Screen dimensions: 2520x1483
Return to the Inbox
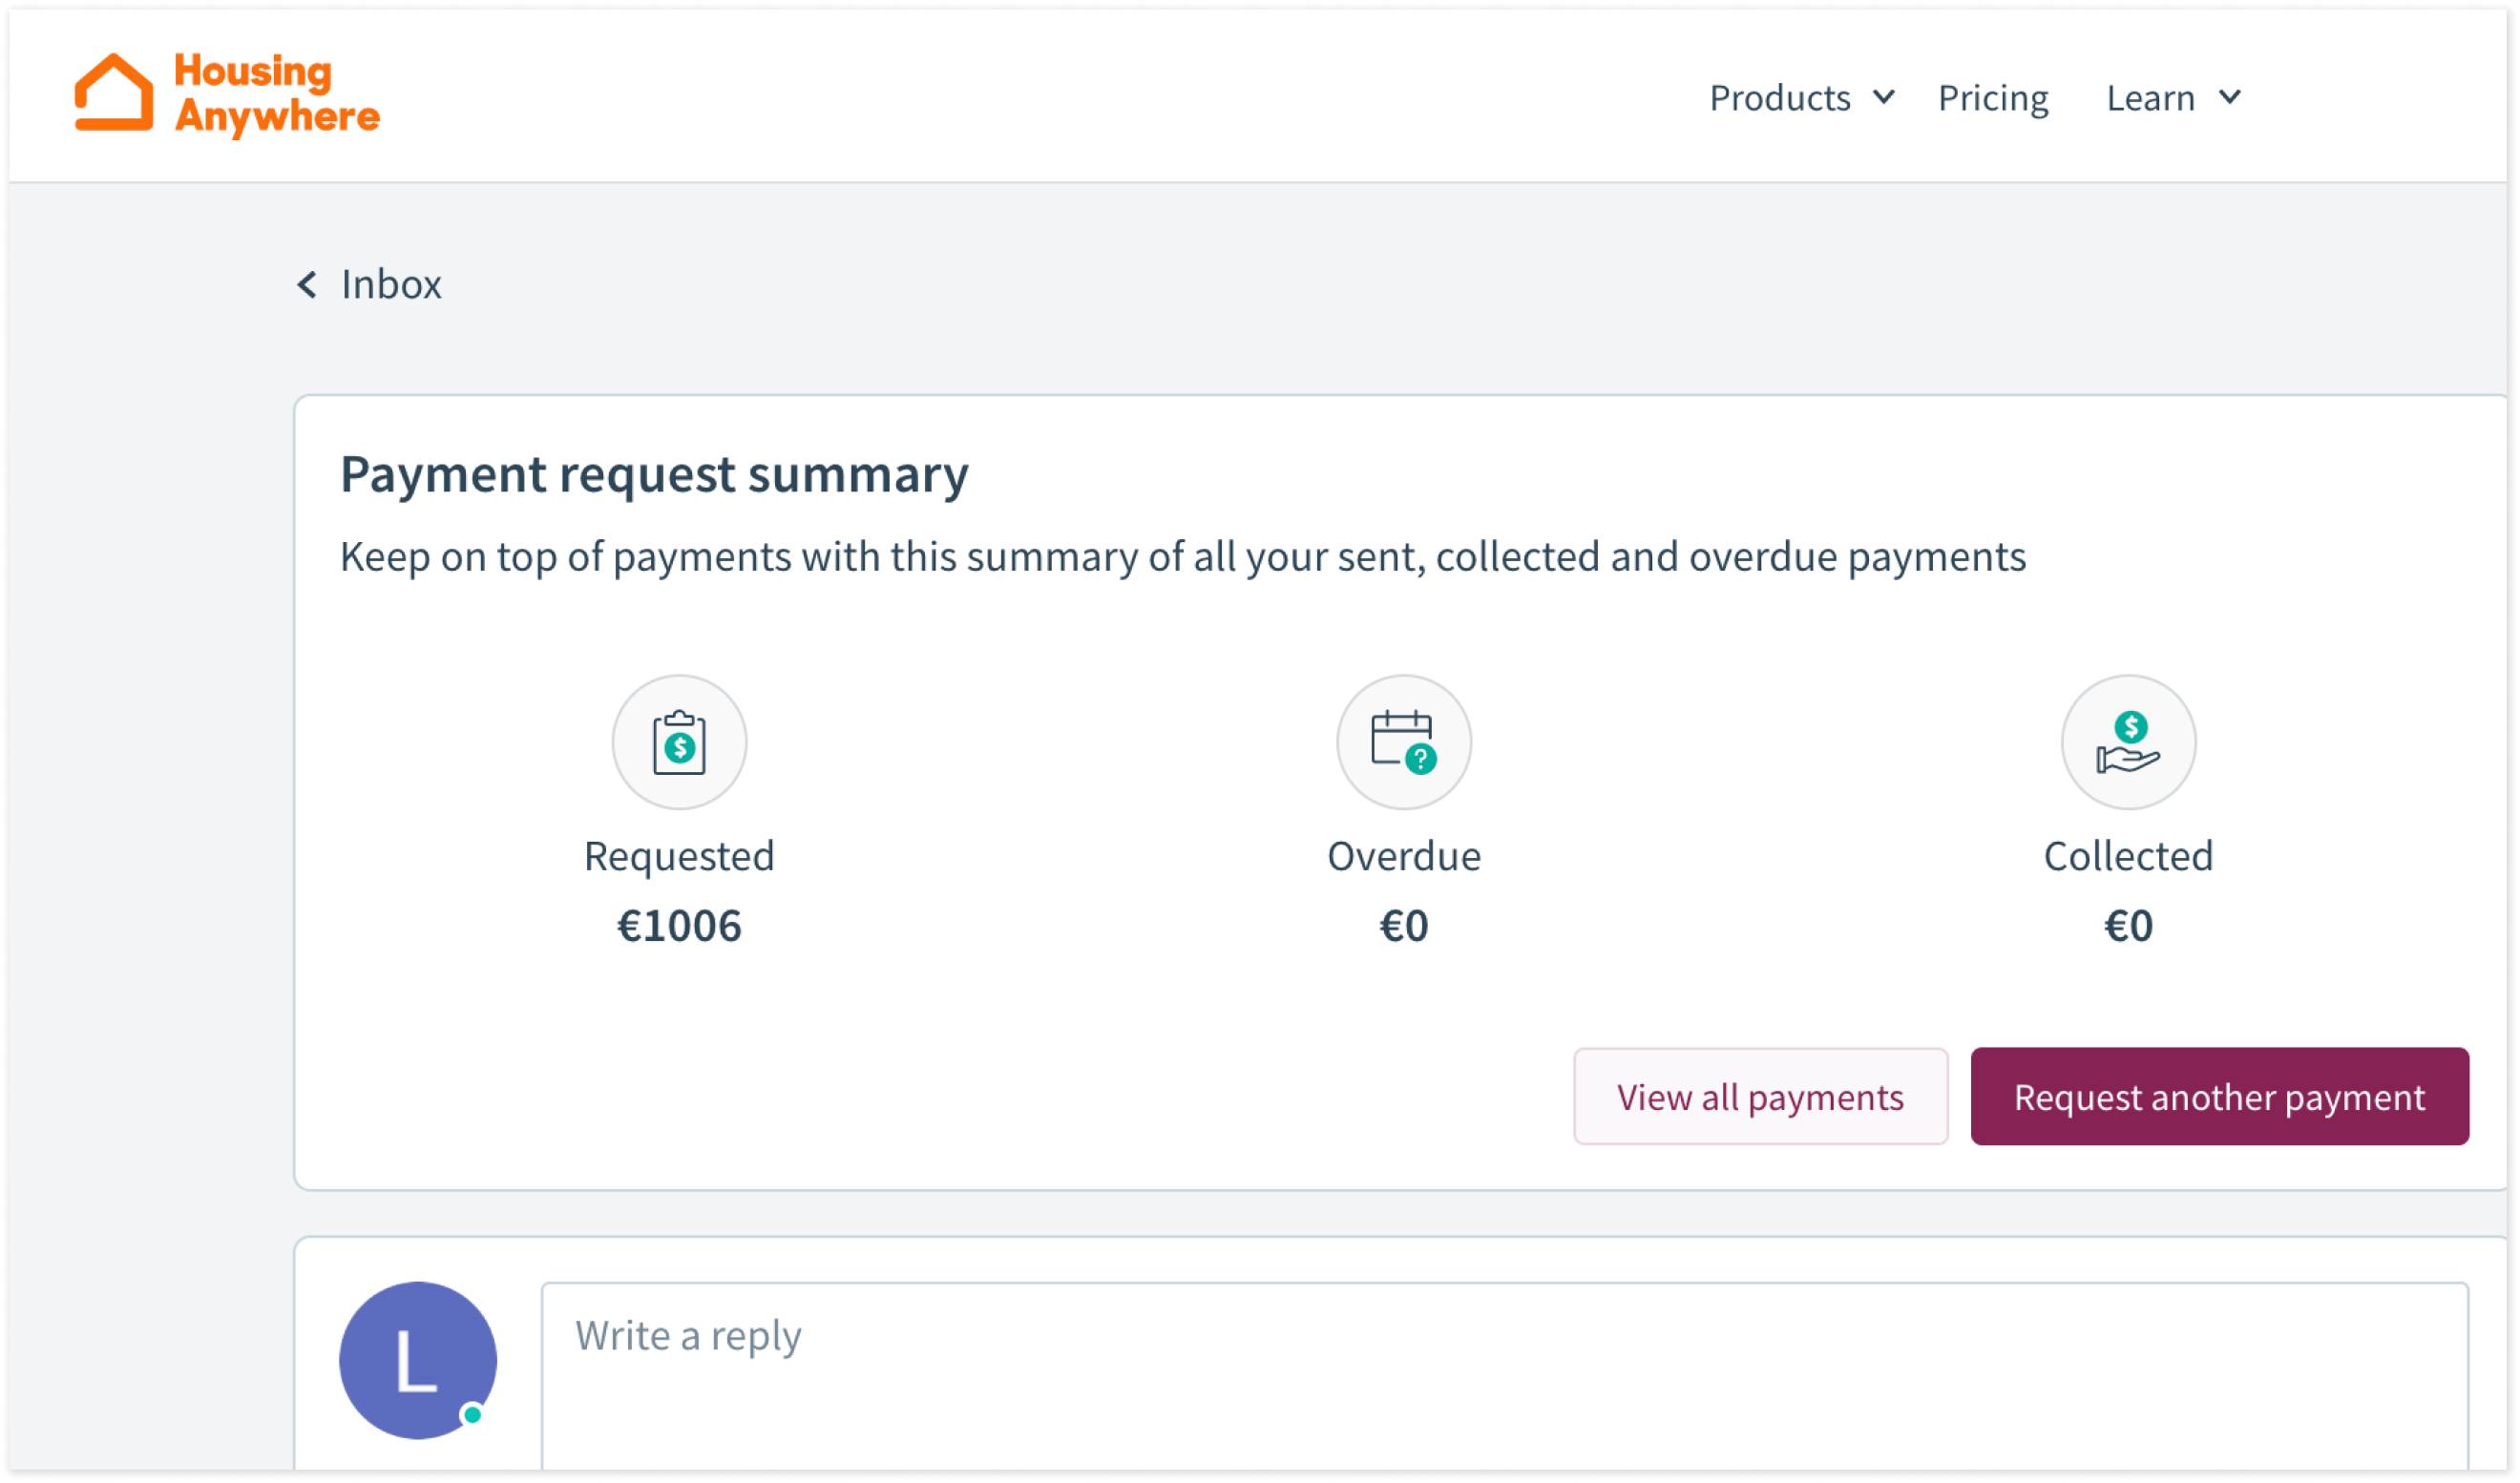click(391, 285)
